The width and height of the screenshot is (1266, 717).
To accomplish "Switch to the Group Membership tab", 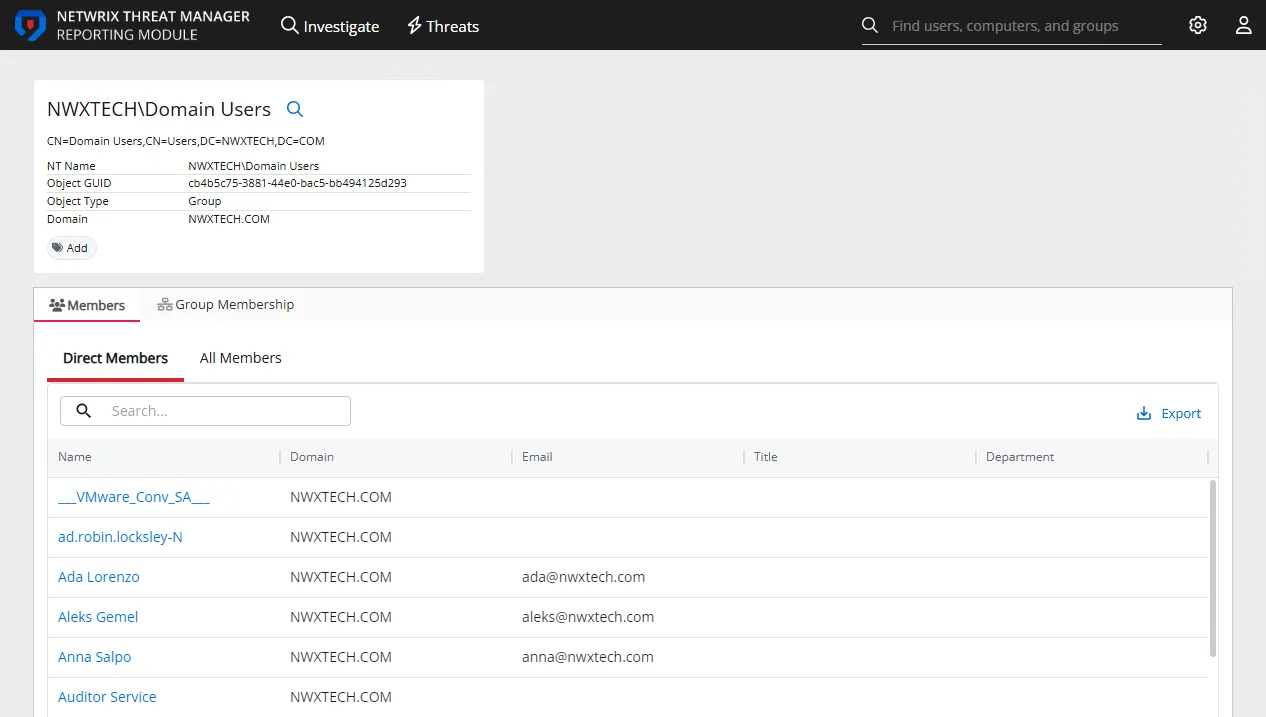I will click(226, 304).
